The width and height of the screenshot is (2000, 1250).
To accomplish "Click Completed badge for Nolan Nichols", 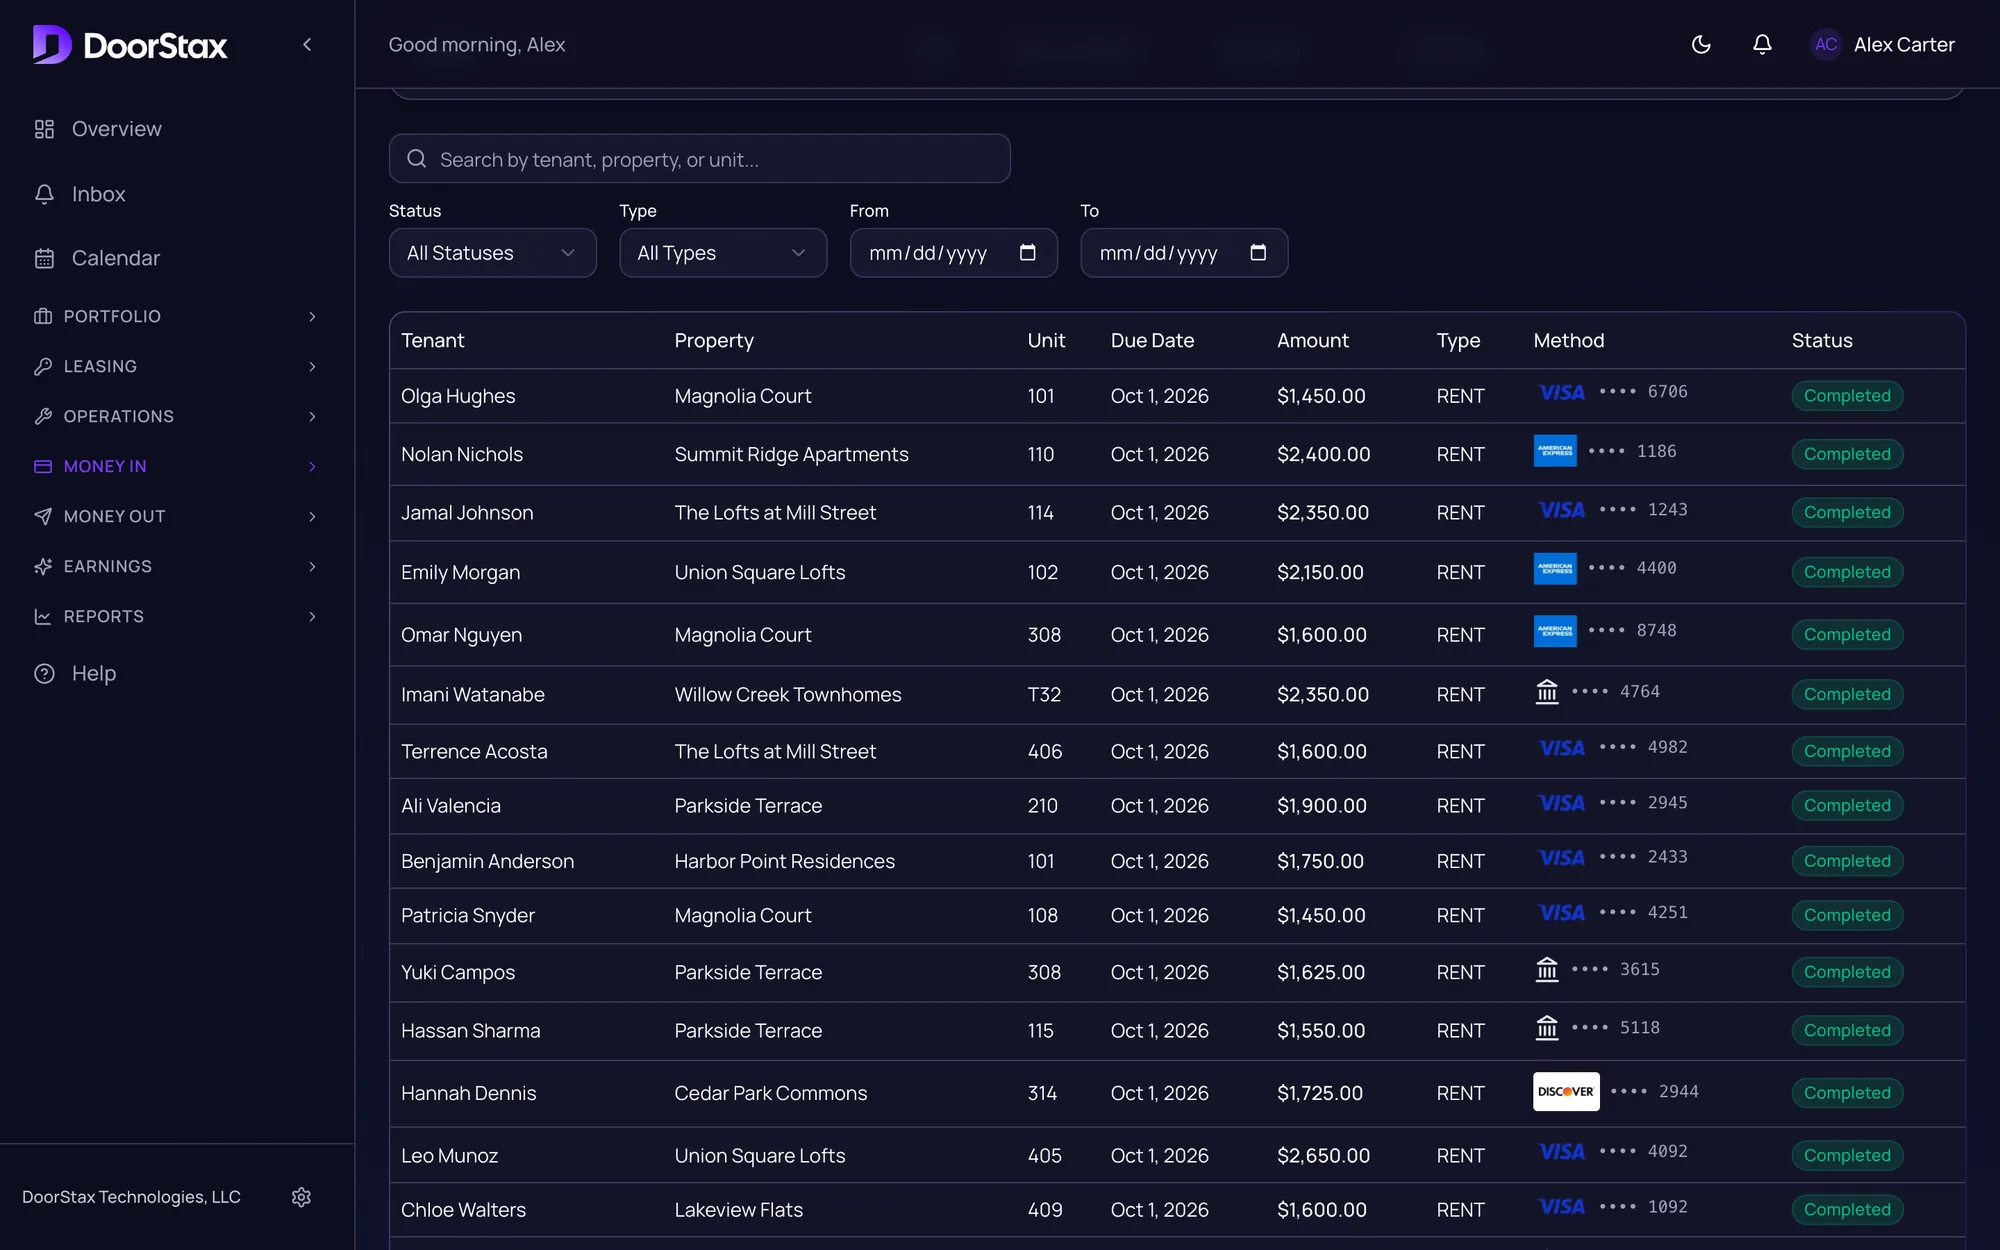I will (x=1847, y=454).
